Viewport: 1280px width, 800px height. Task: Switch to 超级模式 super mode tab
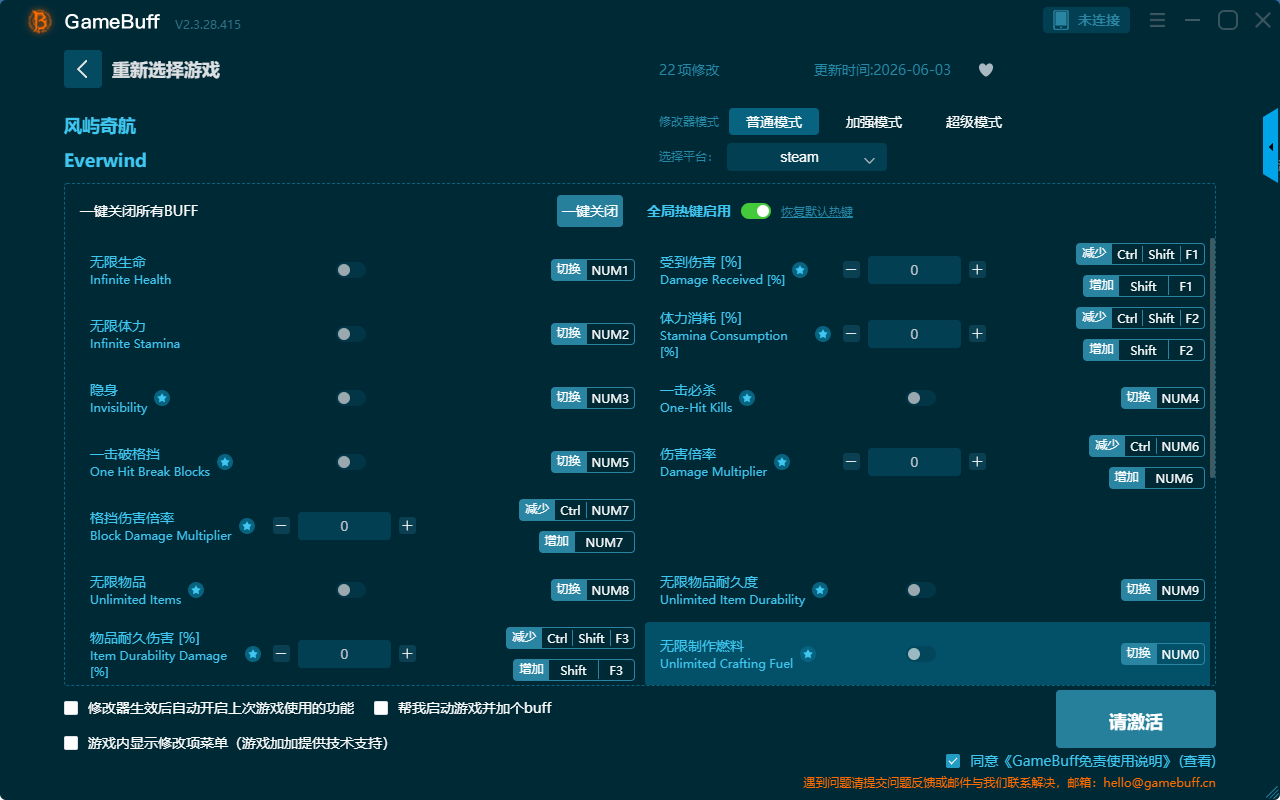(x=974, y=122)
